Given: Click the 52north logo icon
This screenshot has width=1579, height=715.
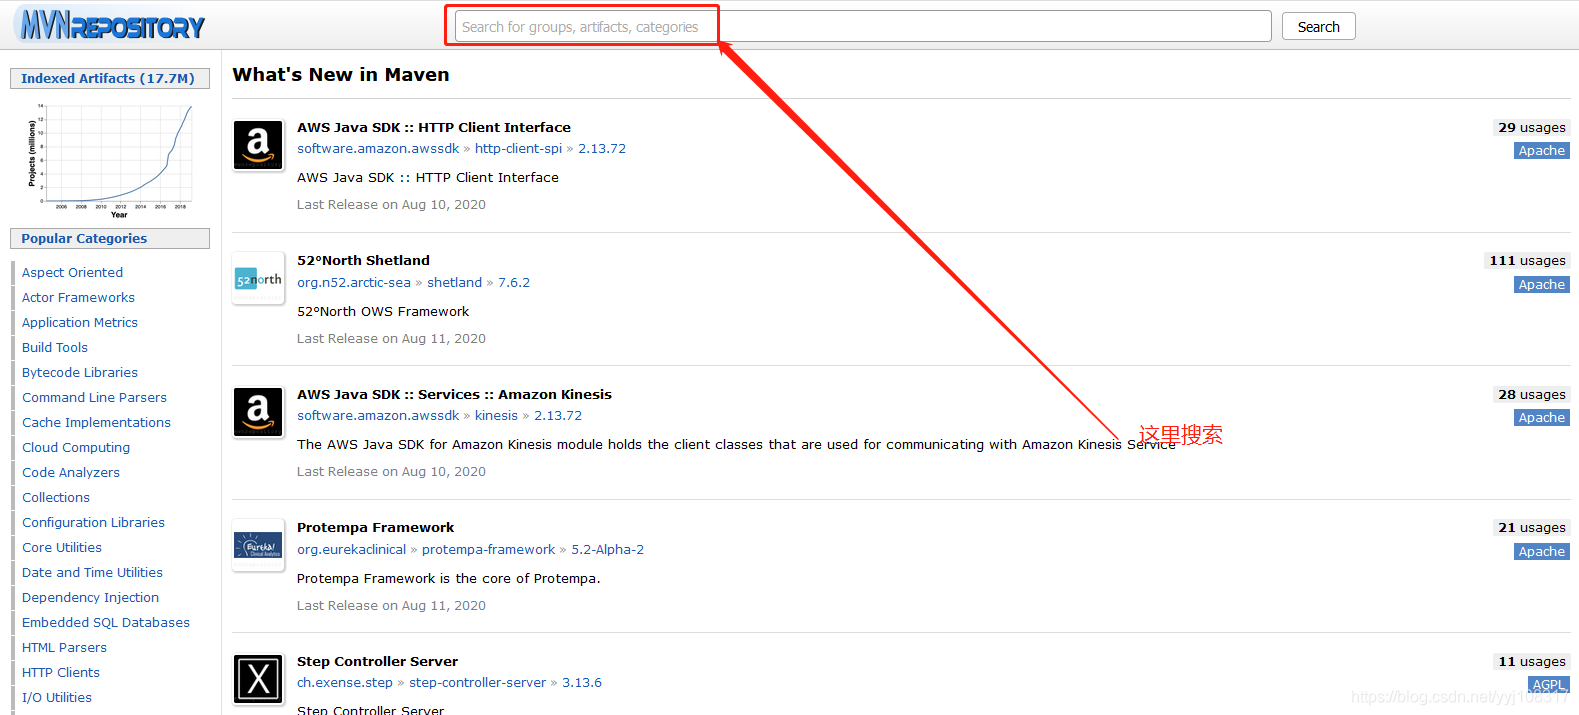Looking at the screenshot, I should pyautogui.click(x=258, y=280).
